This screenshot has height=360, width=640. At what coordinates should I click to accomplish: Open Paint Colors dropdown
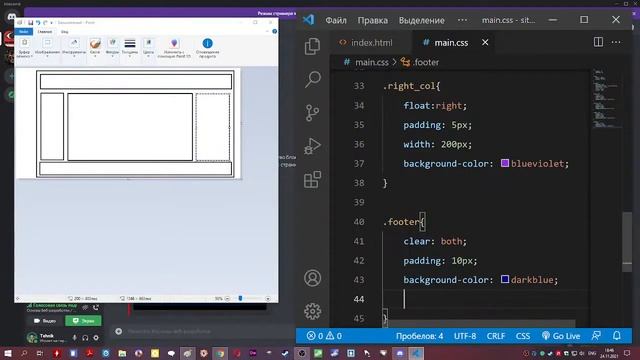(148, 48)
